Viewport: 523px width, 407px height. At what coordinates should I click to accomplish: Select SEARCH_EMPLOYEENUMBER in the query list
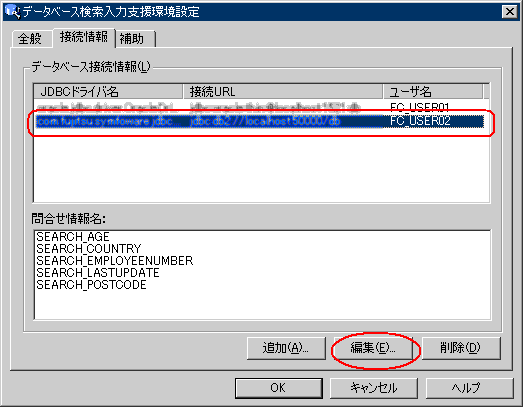pos(114,261)
